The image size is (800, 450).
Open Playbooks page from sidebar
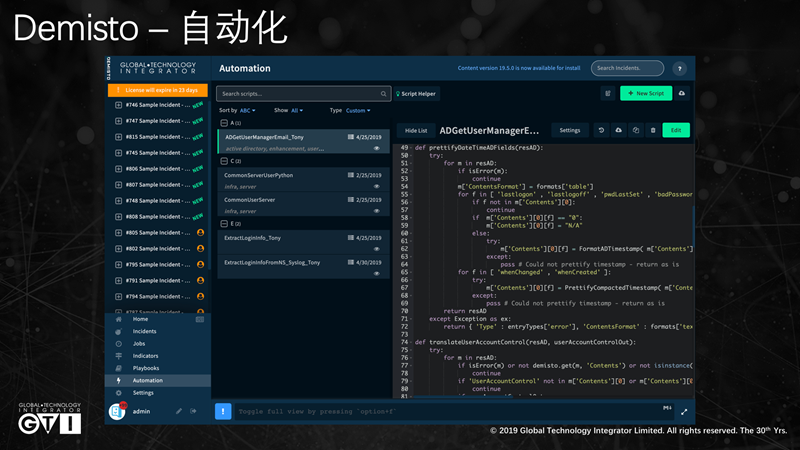pyautogui.click(x=146, y=368)
